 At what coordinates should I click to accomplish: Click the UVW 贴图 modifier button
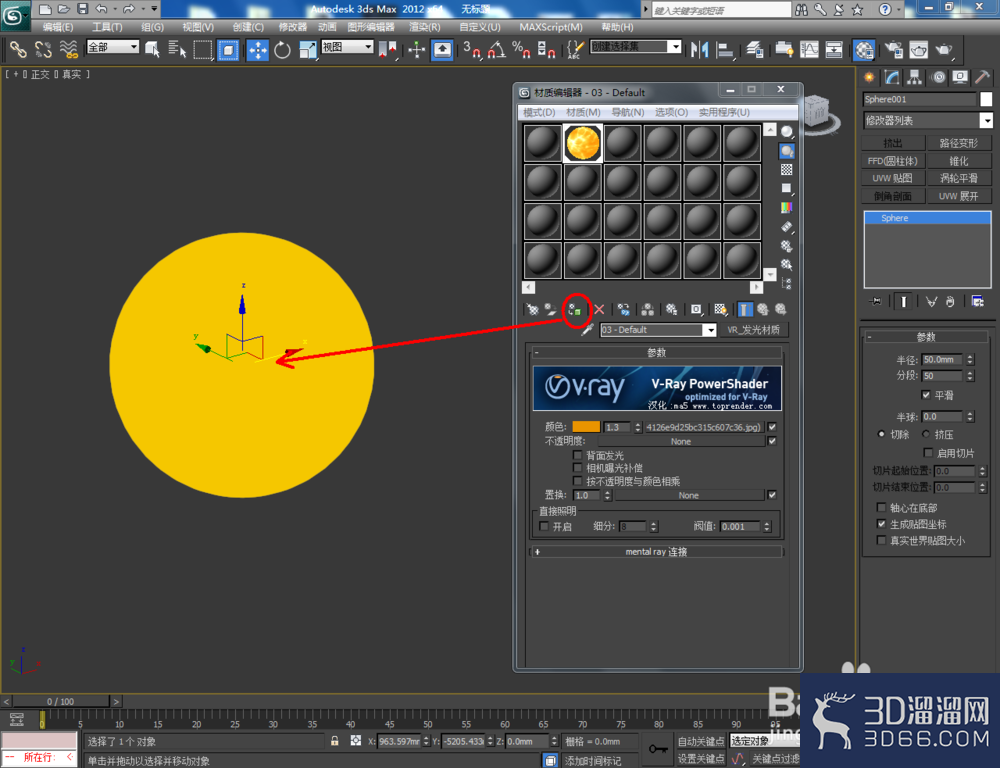click(893, 178)
